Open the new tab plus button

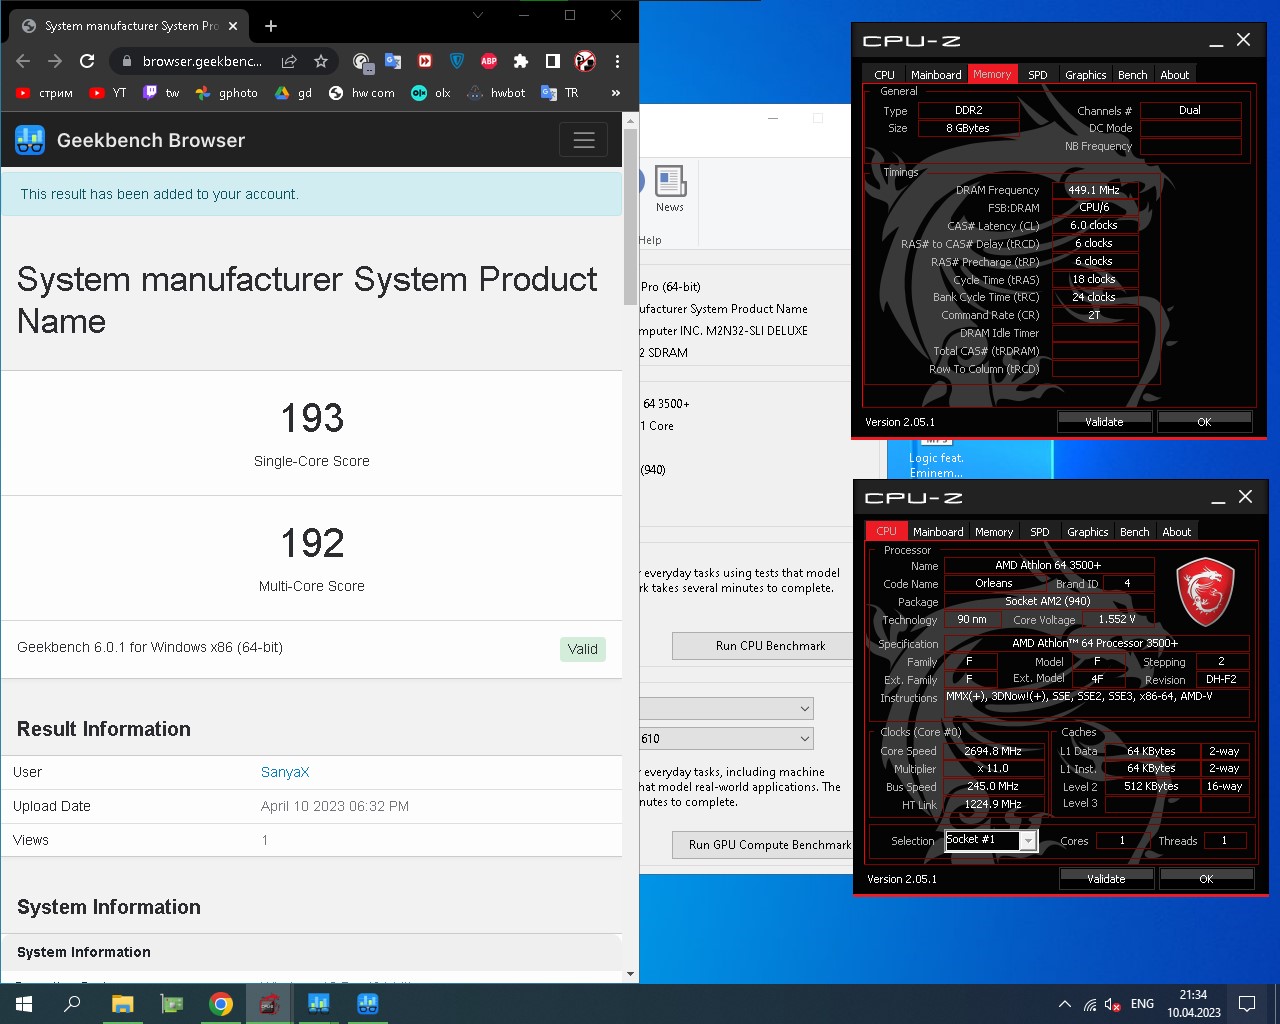click(271, 26)
